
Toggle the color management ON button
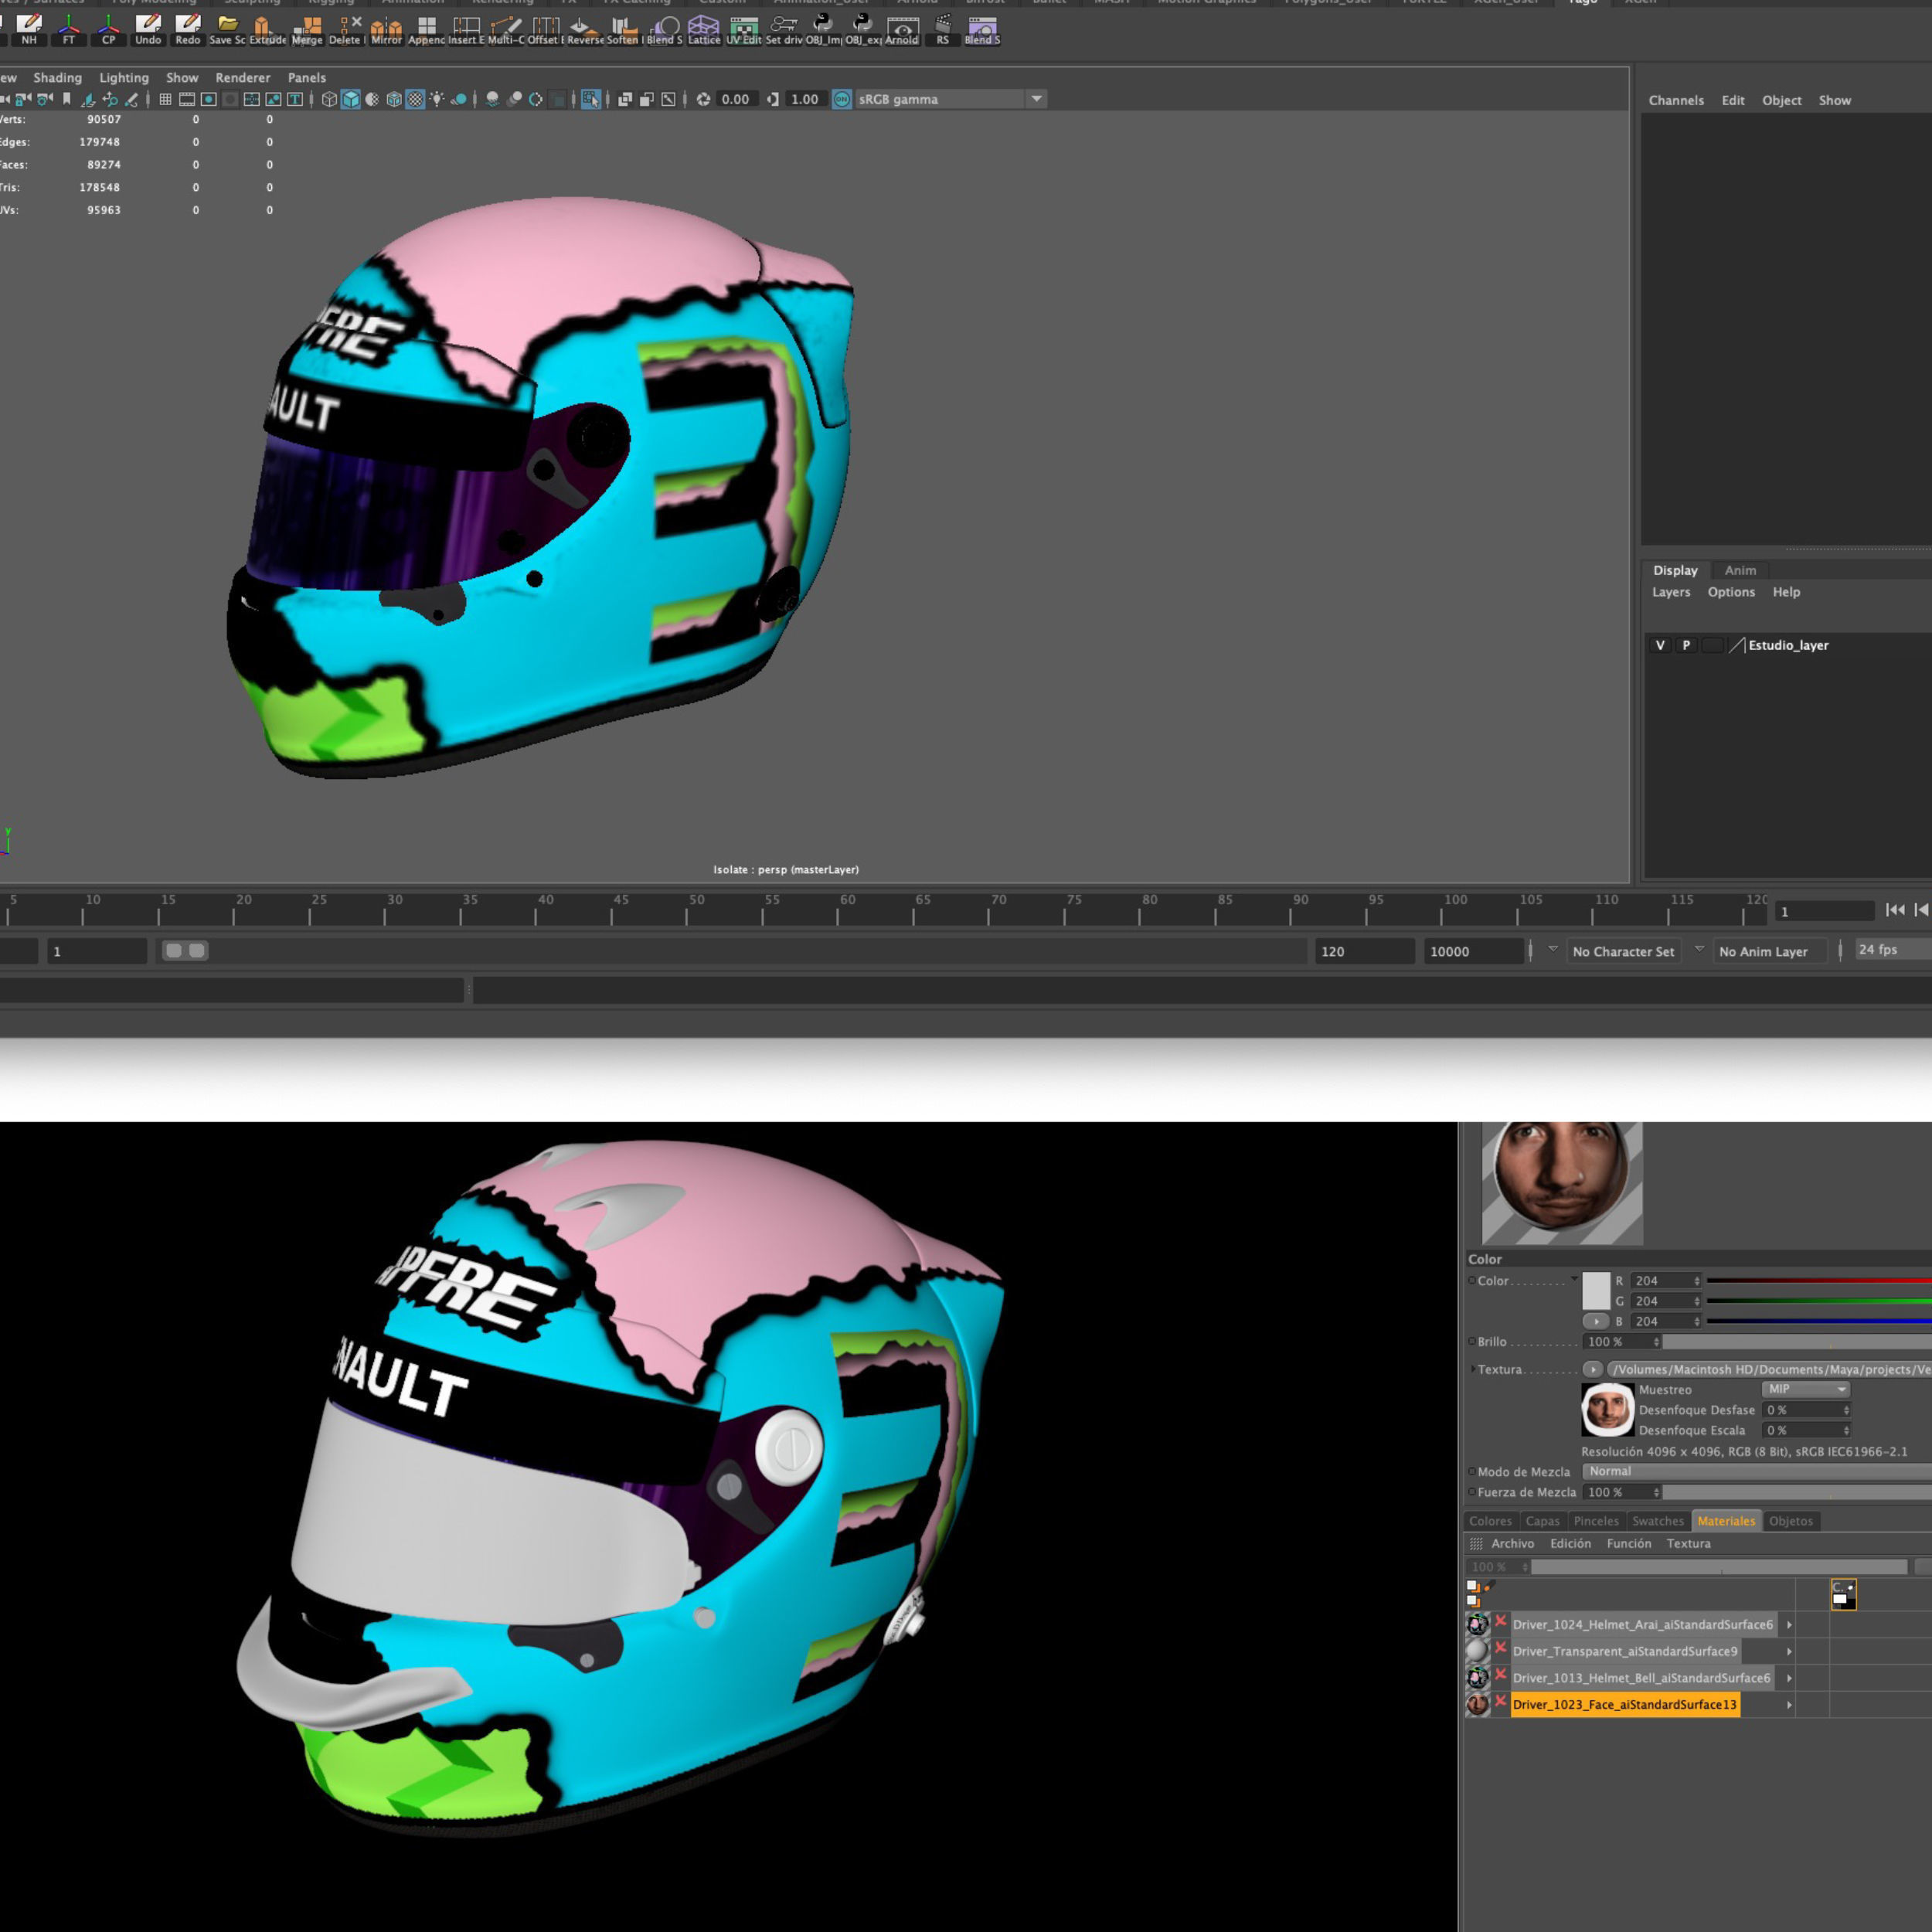pos(842,99)
